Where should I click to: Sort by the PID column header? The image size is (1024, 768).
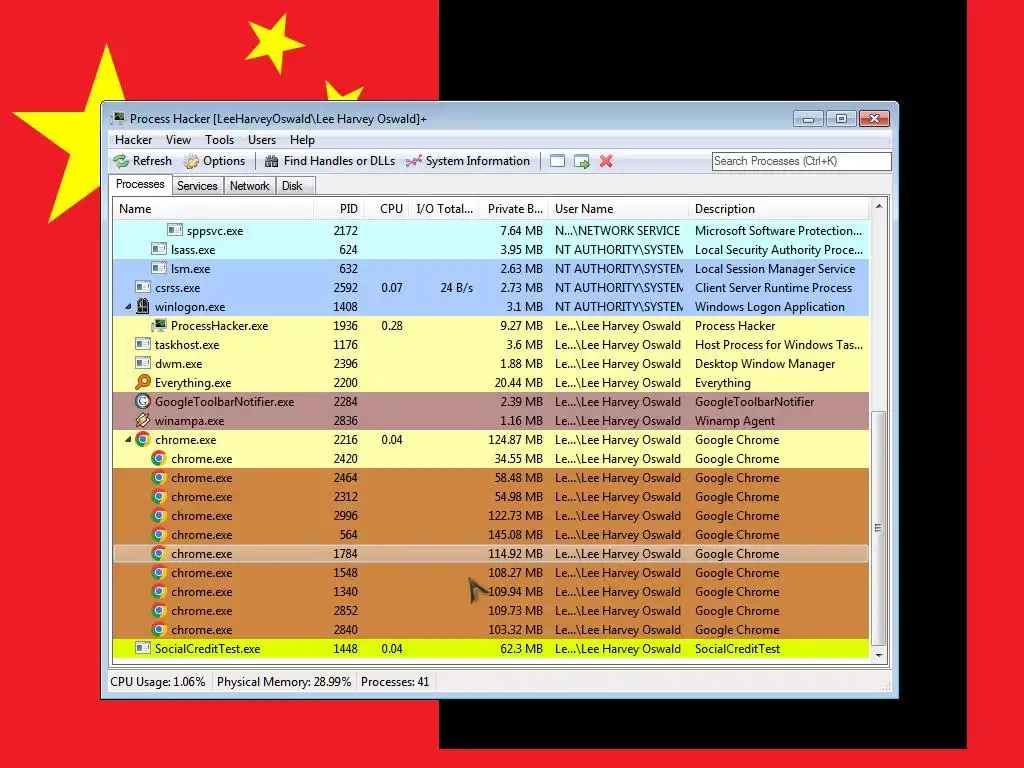pyautogui.click(x=339, y=209)
